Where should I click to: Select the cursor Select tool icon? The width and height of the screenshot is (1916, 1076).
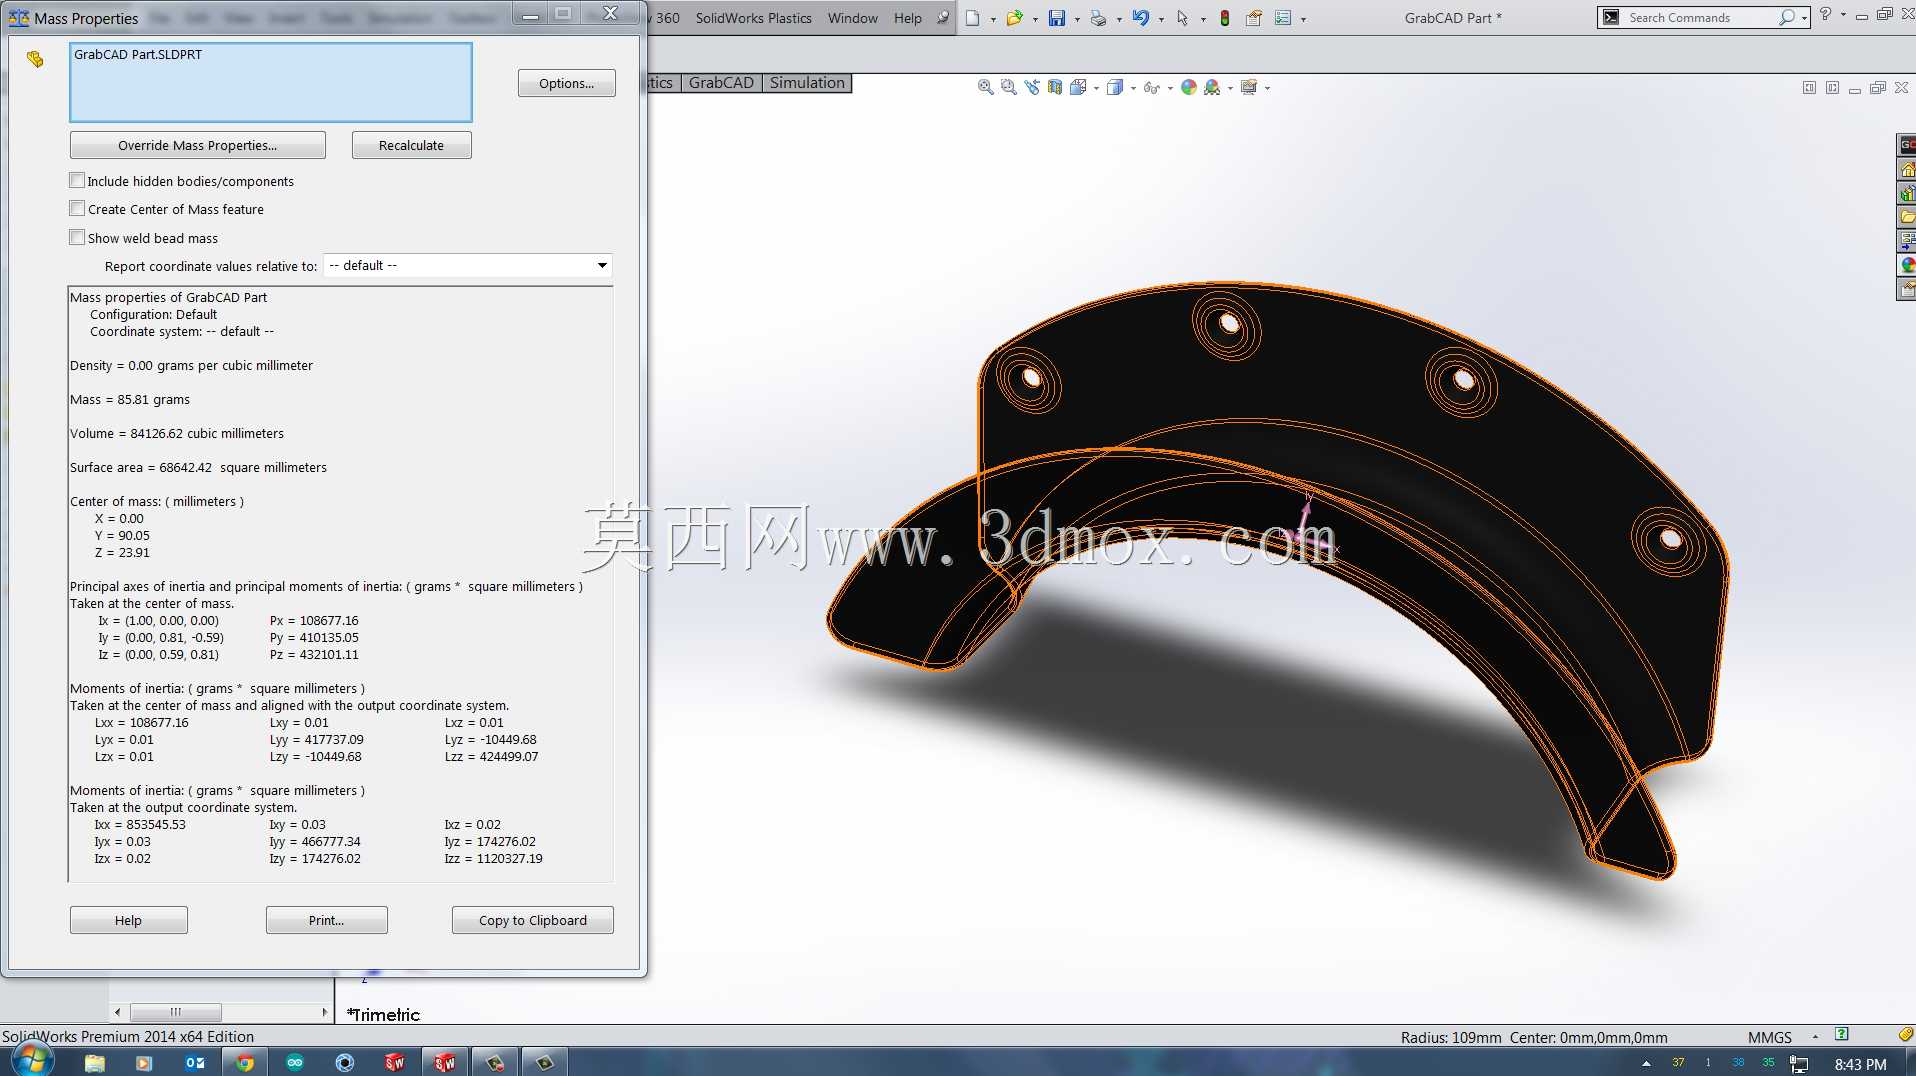click(1182, 18)
